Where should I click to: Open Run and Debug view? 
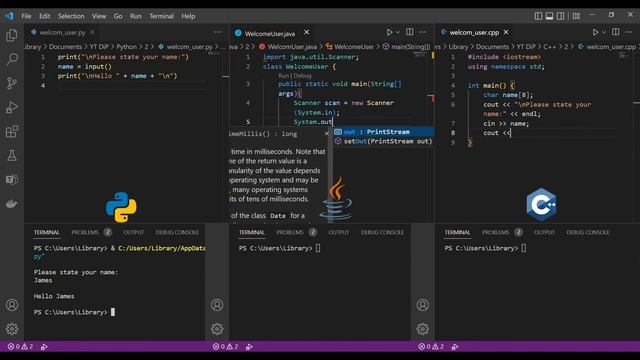[x=12, y=107]
